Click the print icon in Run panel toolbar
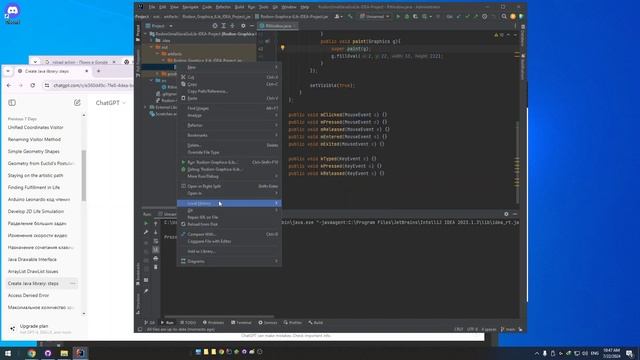The width and height of the screenshot is (640, 360). (156, 258)
